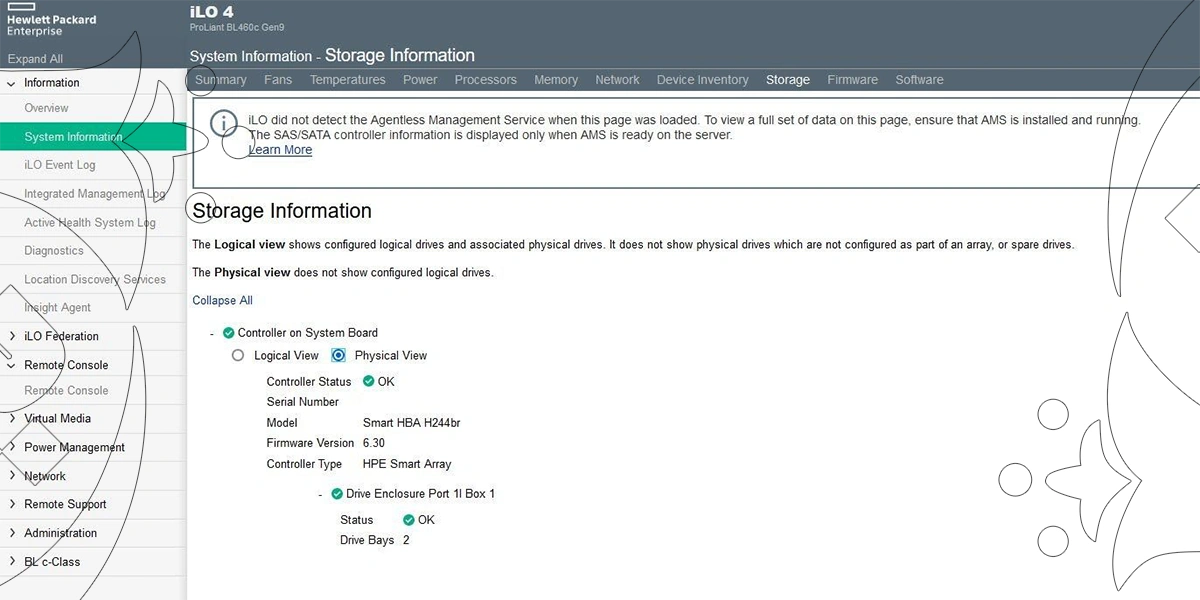This screenshot has width=1200, height=600.
Task: Expand the BL c-Class sidebar section
Action: pos(12,562)
